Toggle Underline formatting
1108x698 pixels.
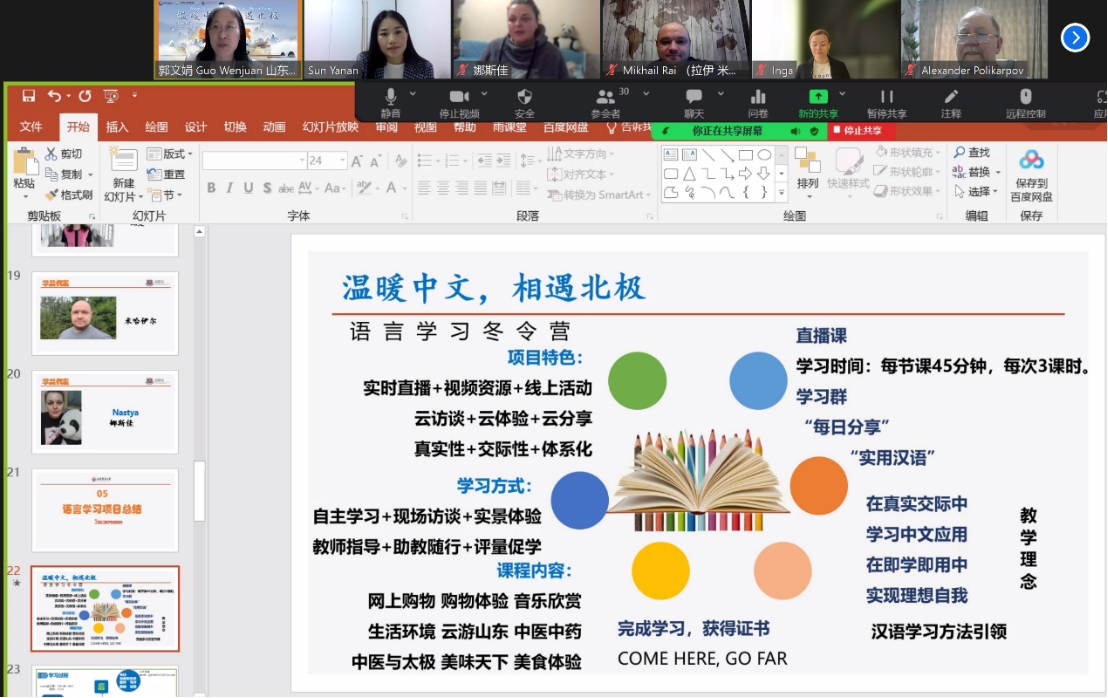248,187
